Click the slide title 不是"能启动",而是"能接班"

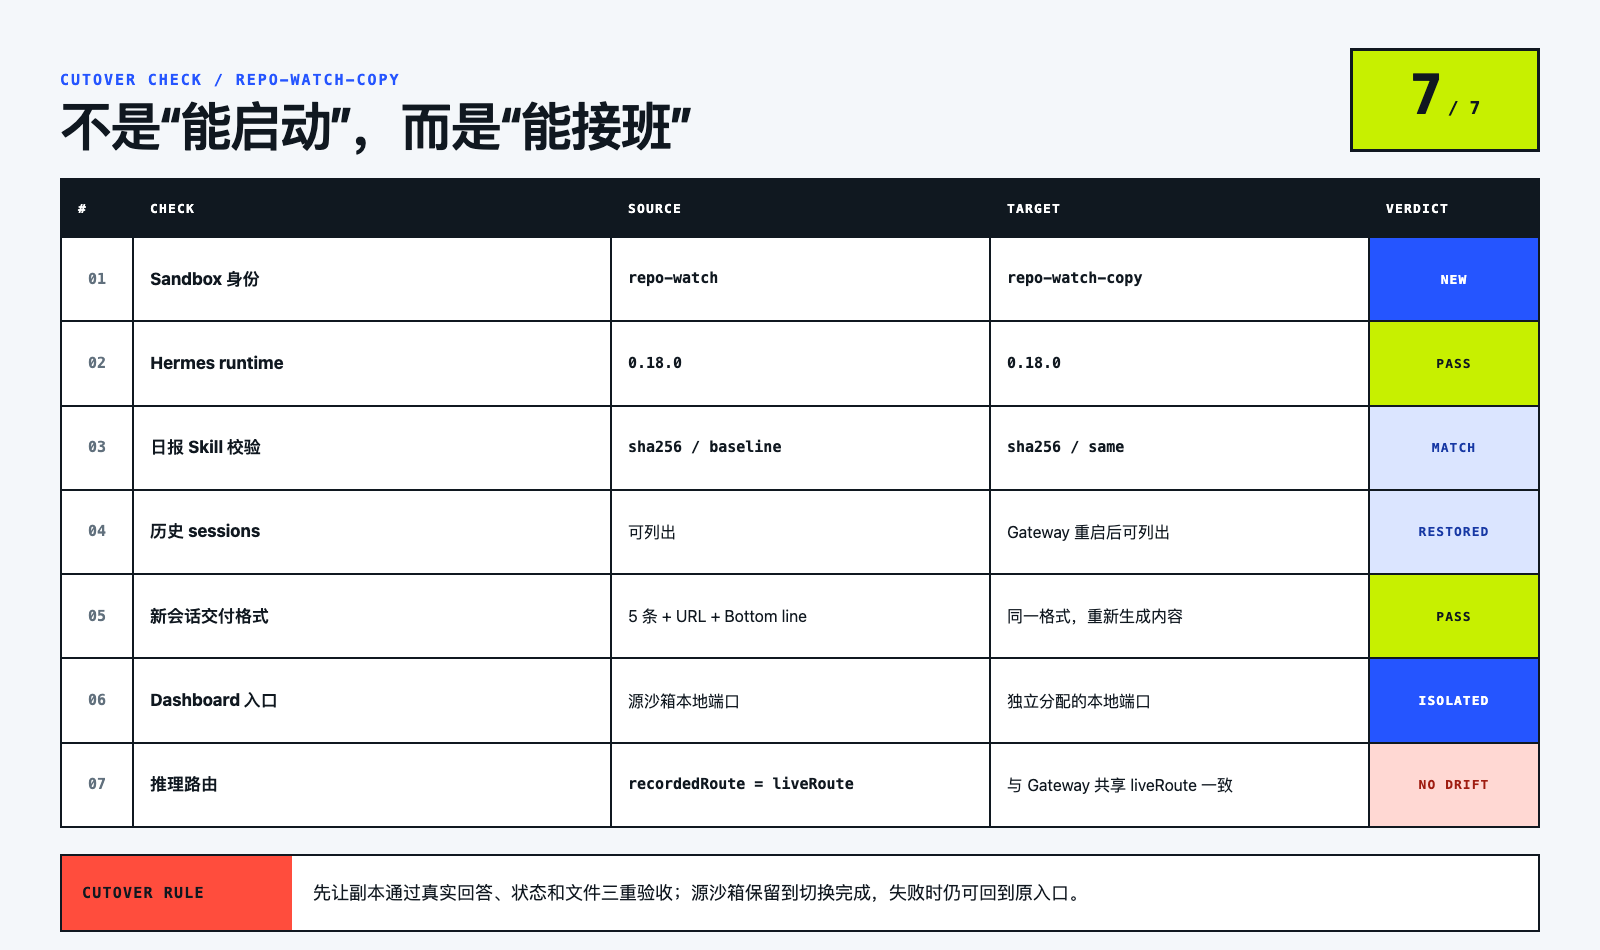click(x=376, y=128)
